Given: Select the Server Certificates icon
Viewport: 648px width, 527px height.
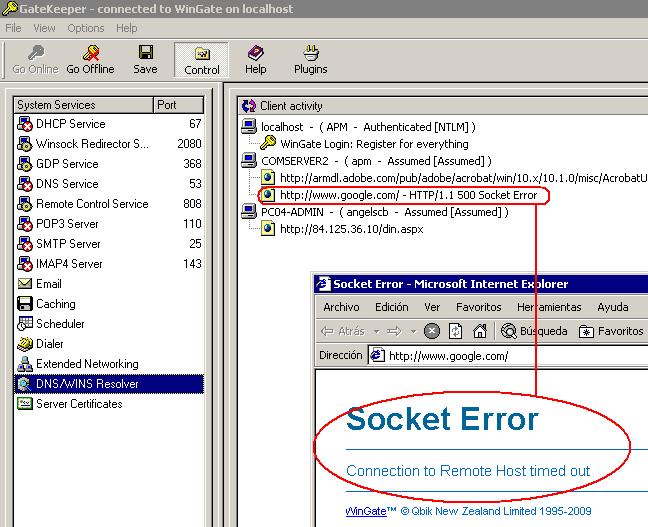Looking at the screenshot, I should pyautogui.click(x=25, y=403).
